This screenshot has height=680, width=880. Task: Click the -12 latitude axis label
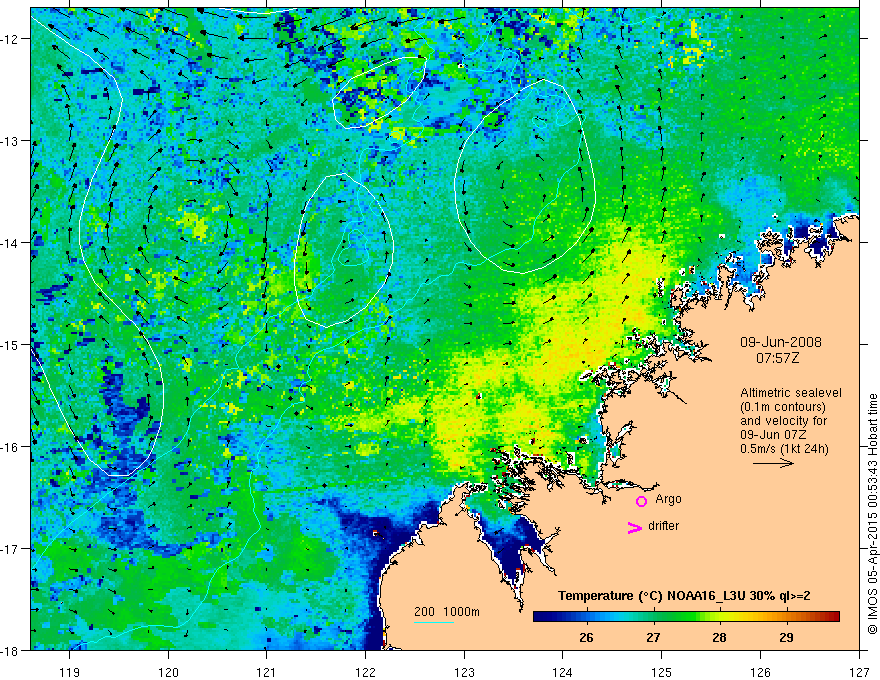click(10, 39)
